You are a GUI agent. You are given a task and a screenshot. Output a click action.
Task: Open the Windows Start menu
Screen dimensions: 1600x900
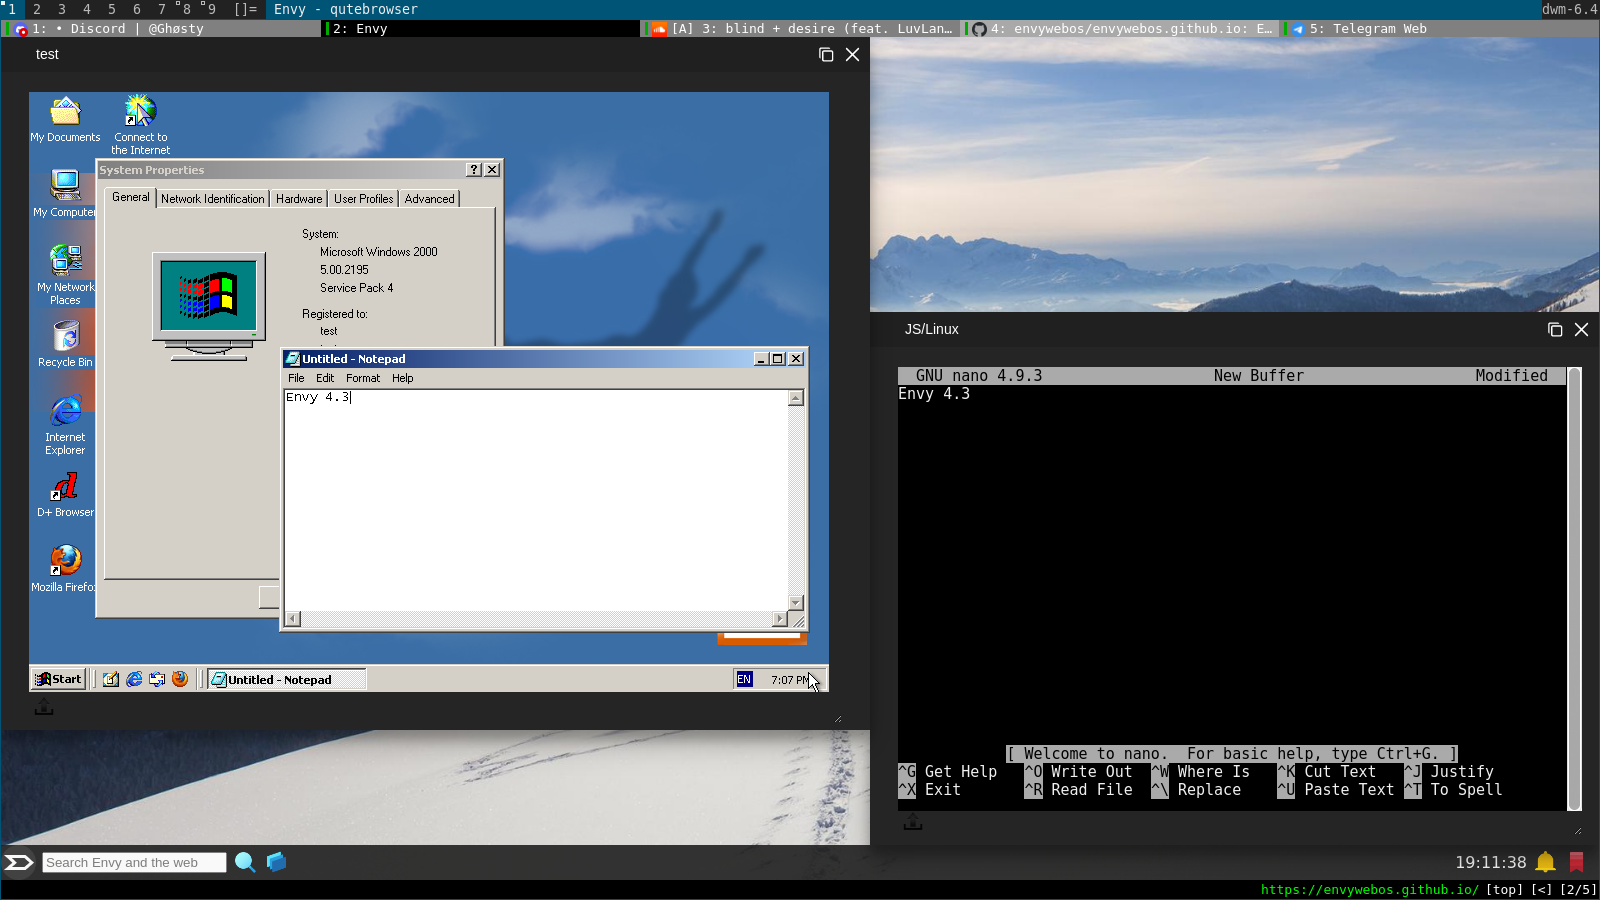[x=58, y=679]
